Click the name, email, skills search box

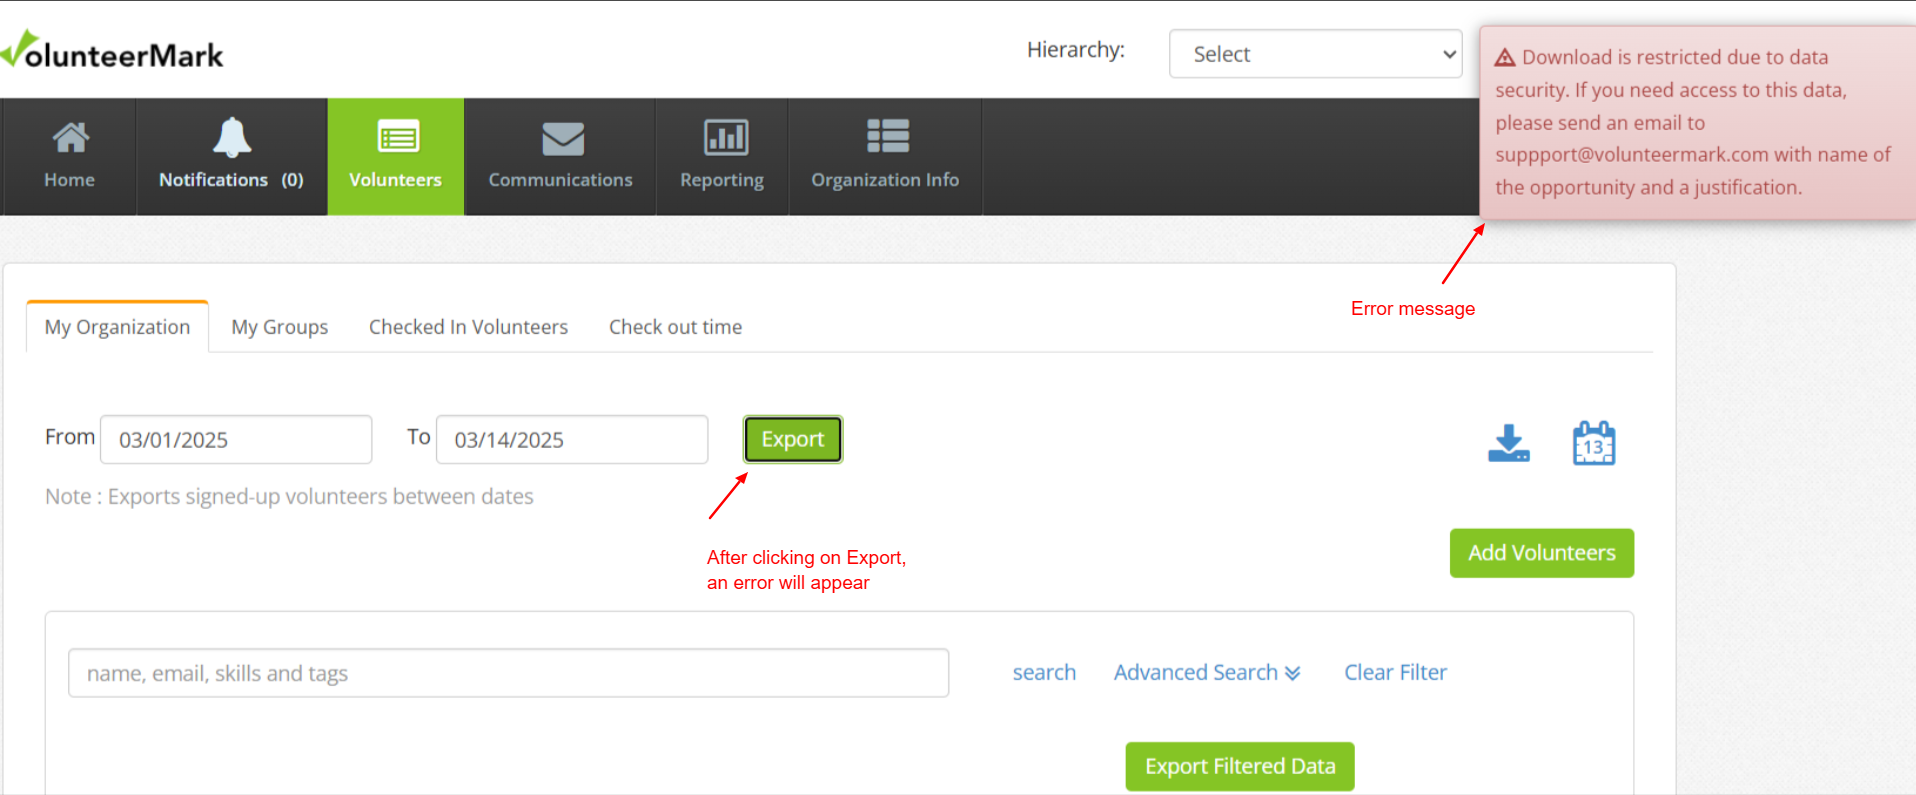point(508,673)
